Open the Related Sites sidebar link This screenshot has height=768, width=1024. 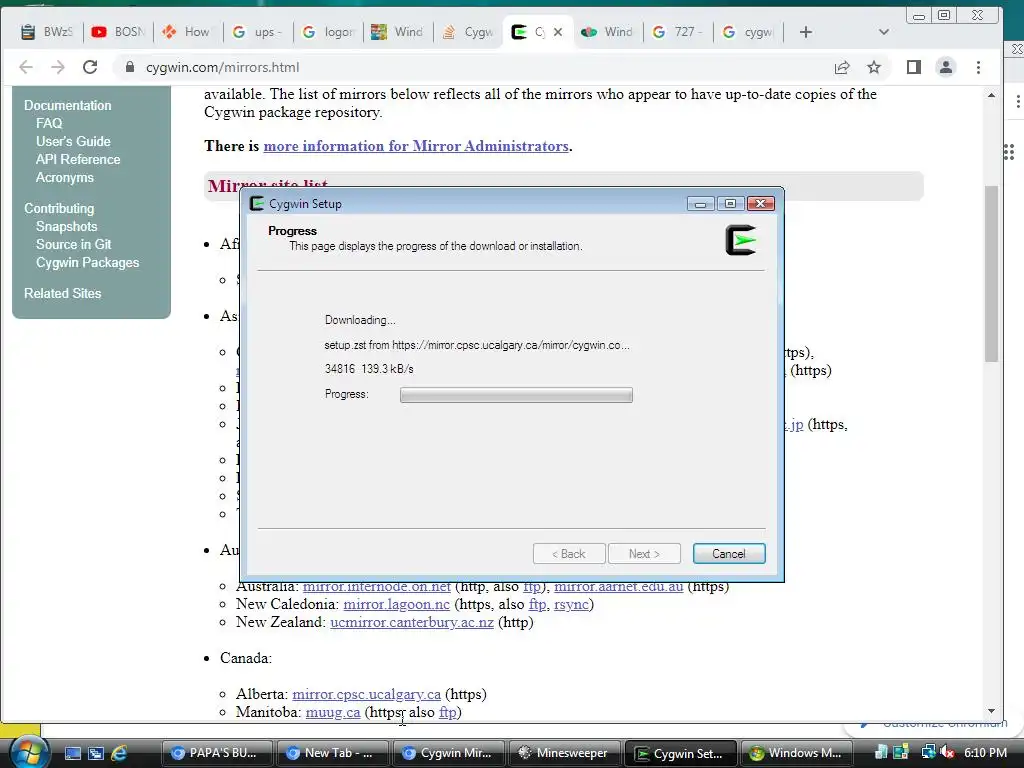click(x=63, y=293)
